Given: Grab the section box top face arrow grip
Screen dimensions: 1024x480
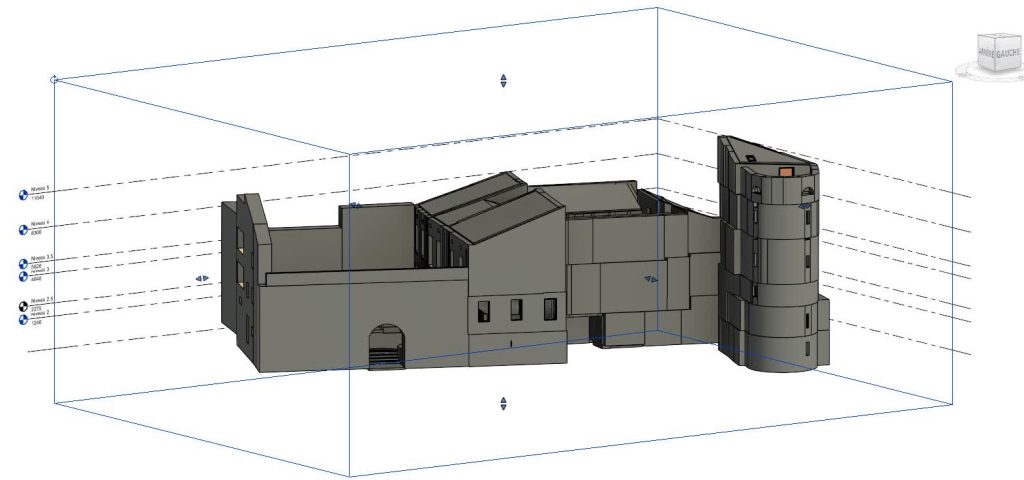Looking at the screenshot, I should (503, 81).
